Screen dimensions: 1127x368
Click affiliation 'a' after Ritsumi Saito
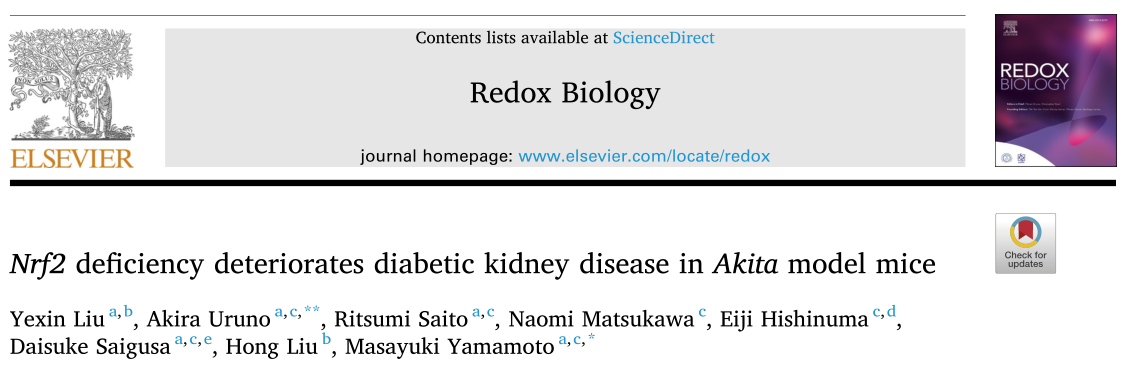(477, 312)
